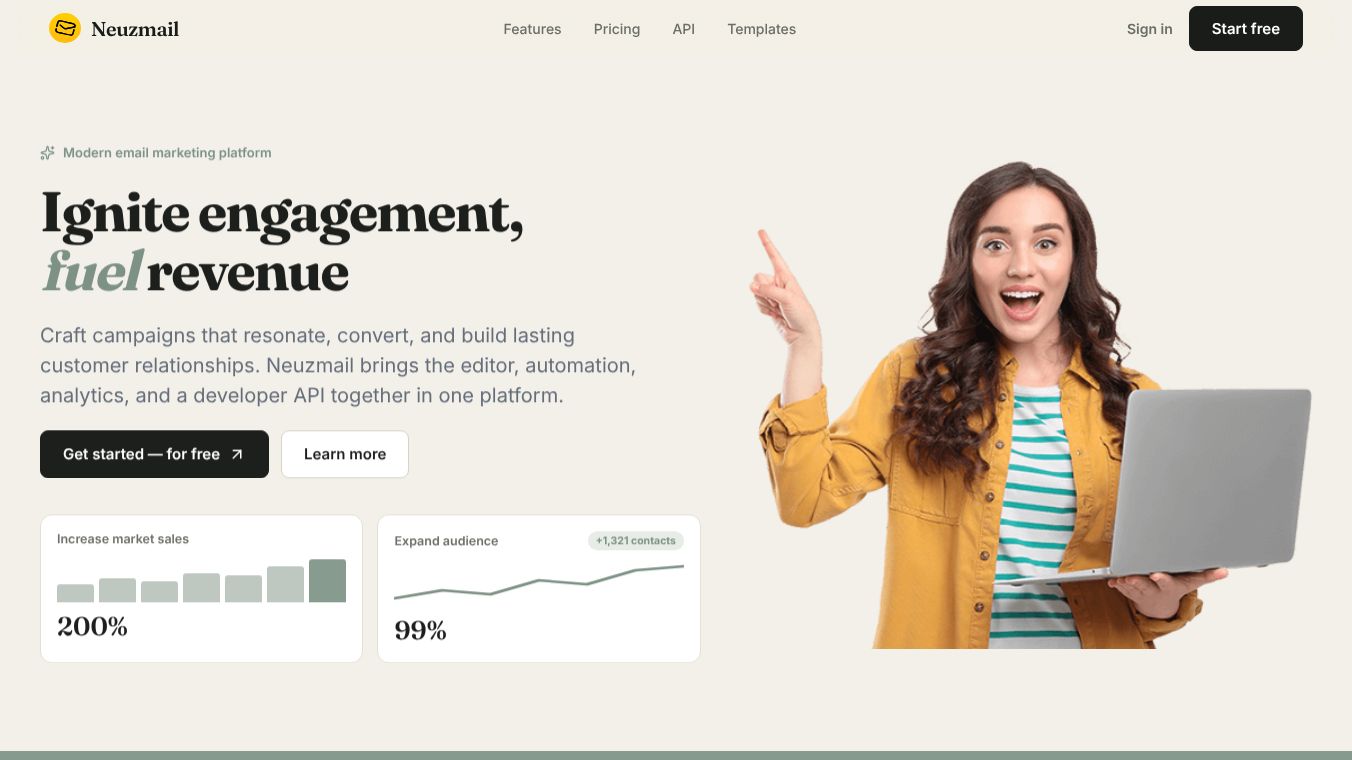
Task: Click the Start free button
Action: pos(1246,28)
